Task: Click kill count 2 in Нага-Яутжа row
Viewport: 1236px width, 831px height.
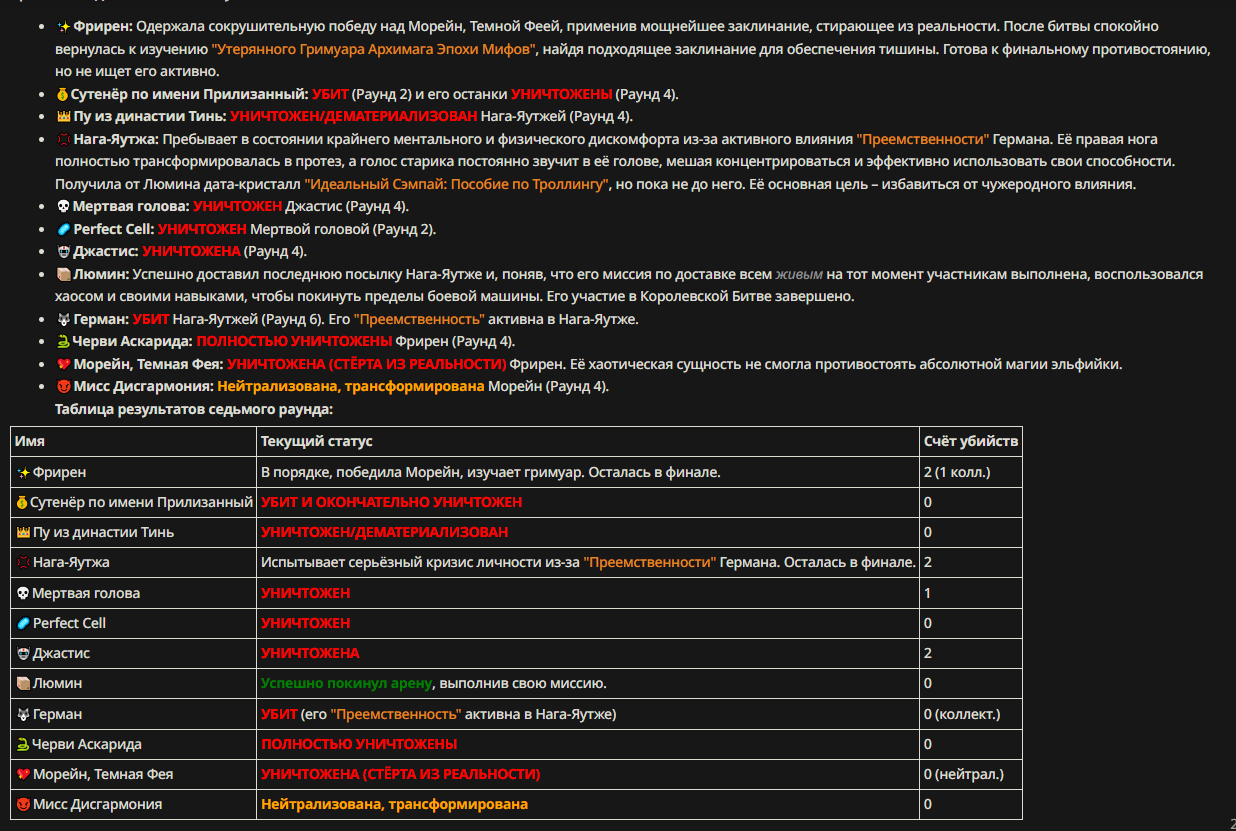Action: [x=928, y=563]
